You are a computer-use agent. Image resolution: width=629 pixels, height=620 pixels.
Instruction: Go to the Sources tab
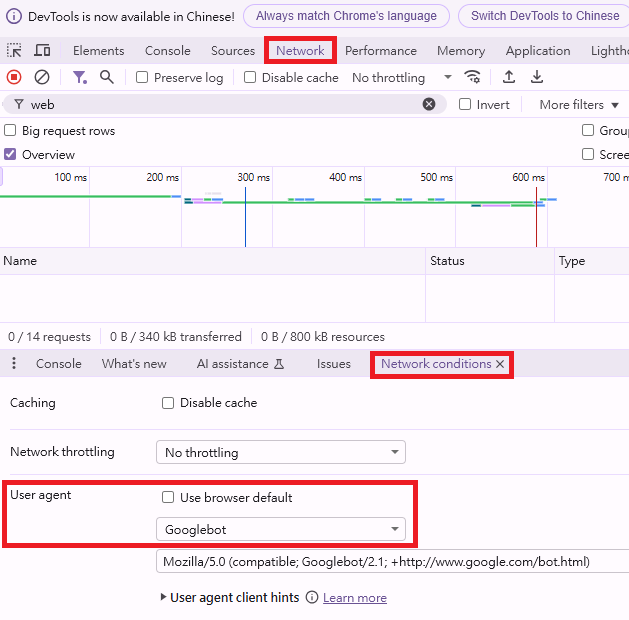pos(233,51)
